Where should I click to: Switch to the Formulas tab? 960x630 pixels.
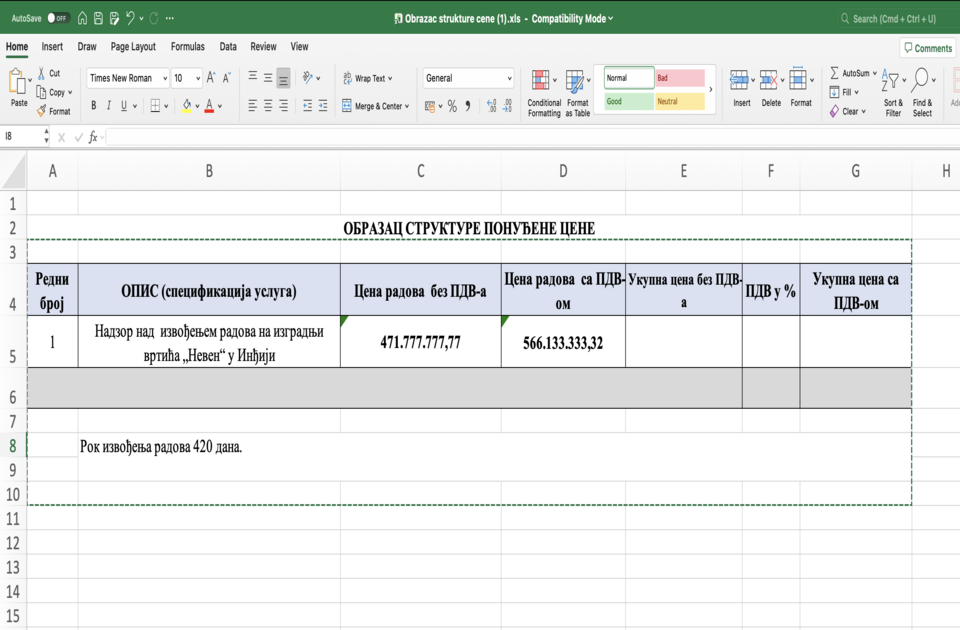point(187,46)
